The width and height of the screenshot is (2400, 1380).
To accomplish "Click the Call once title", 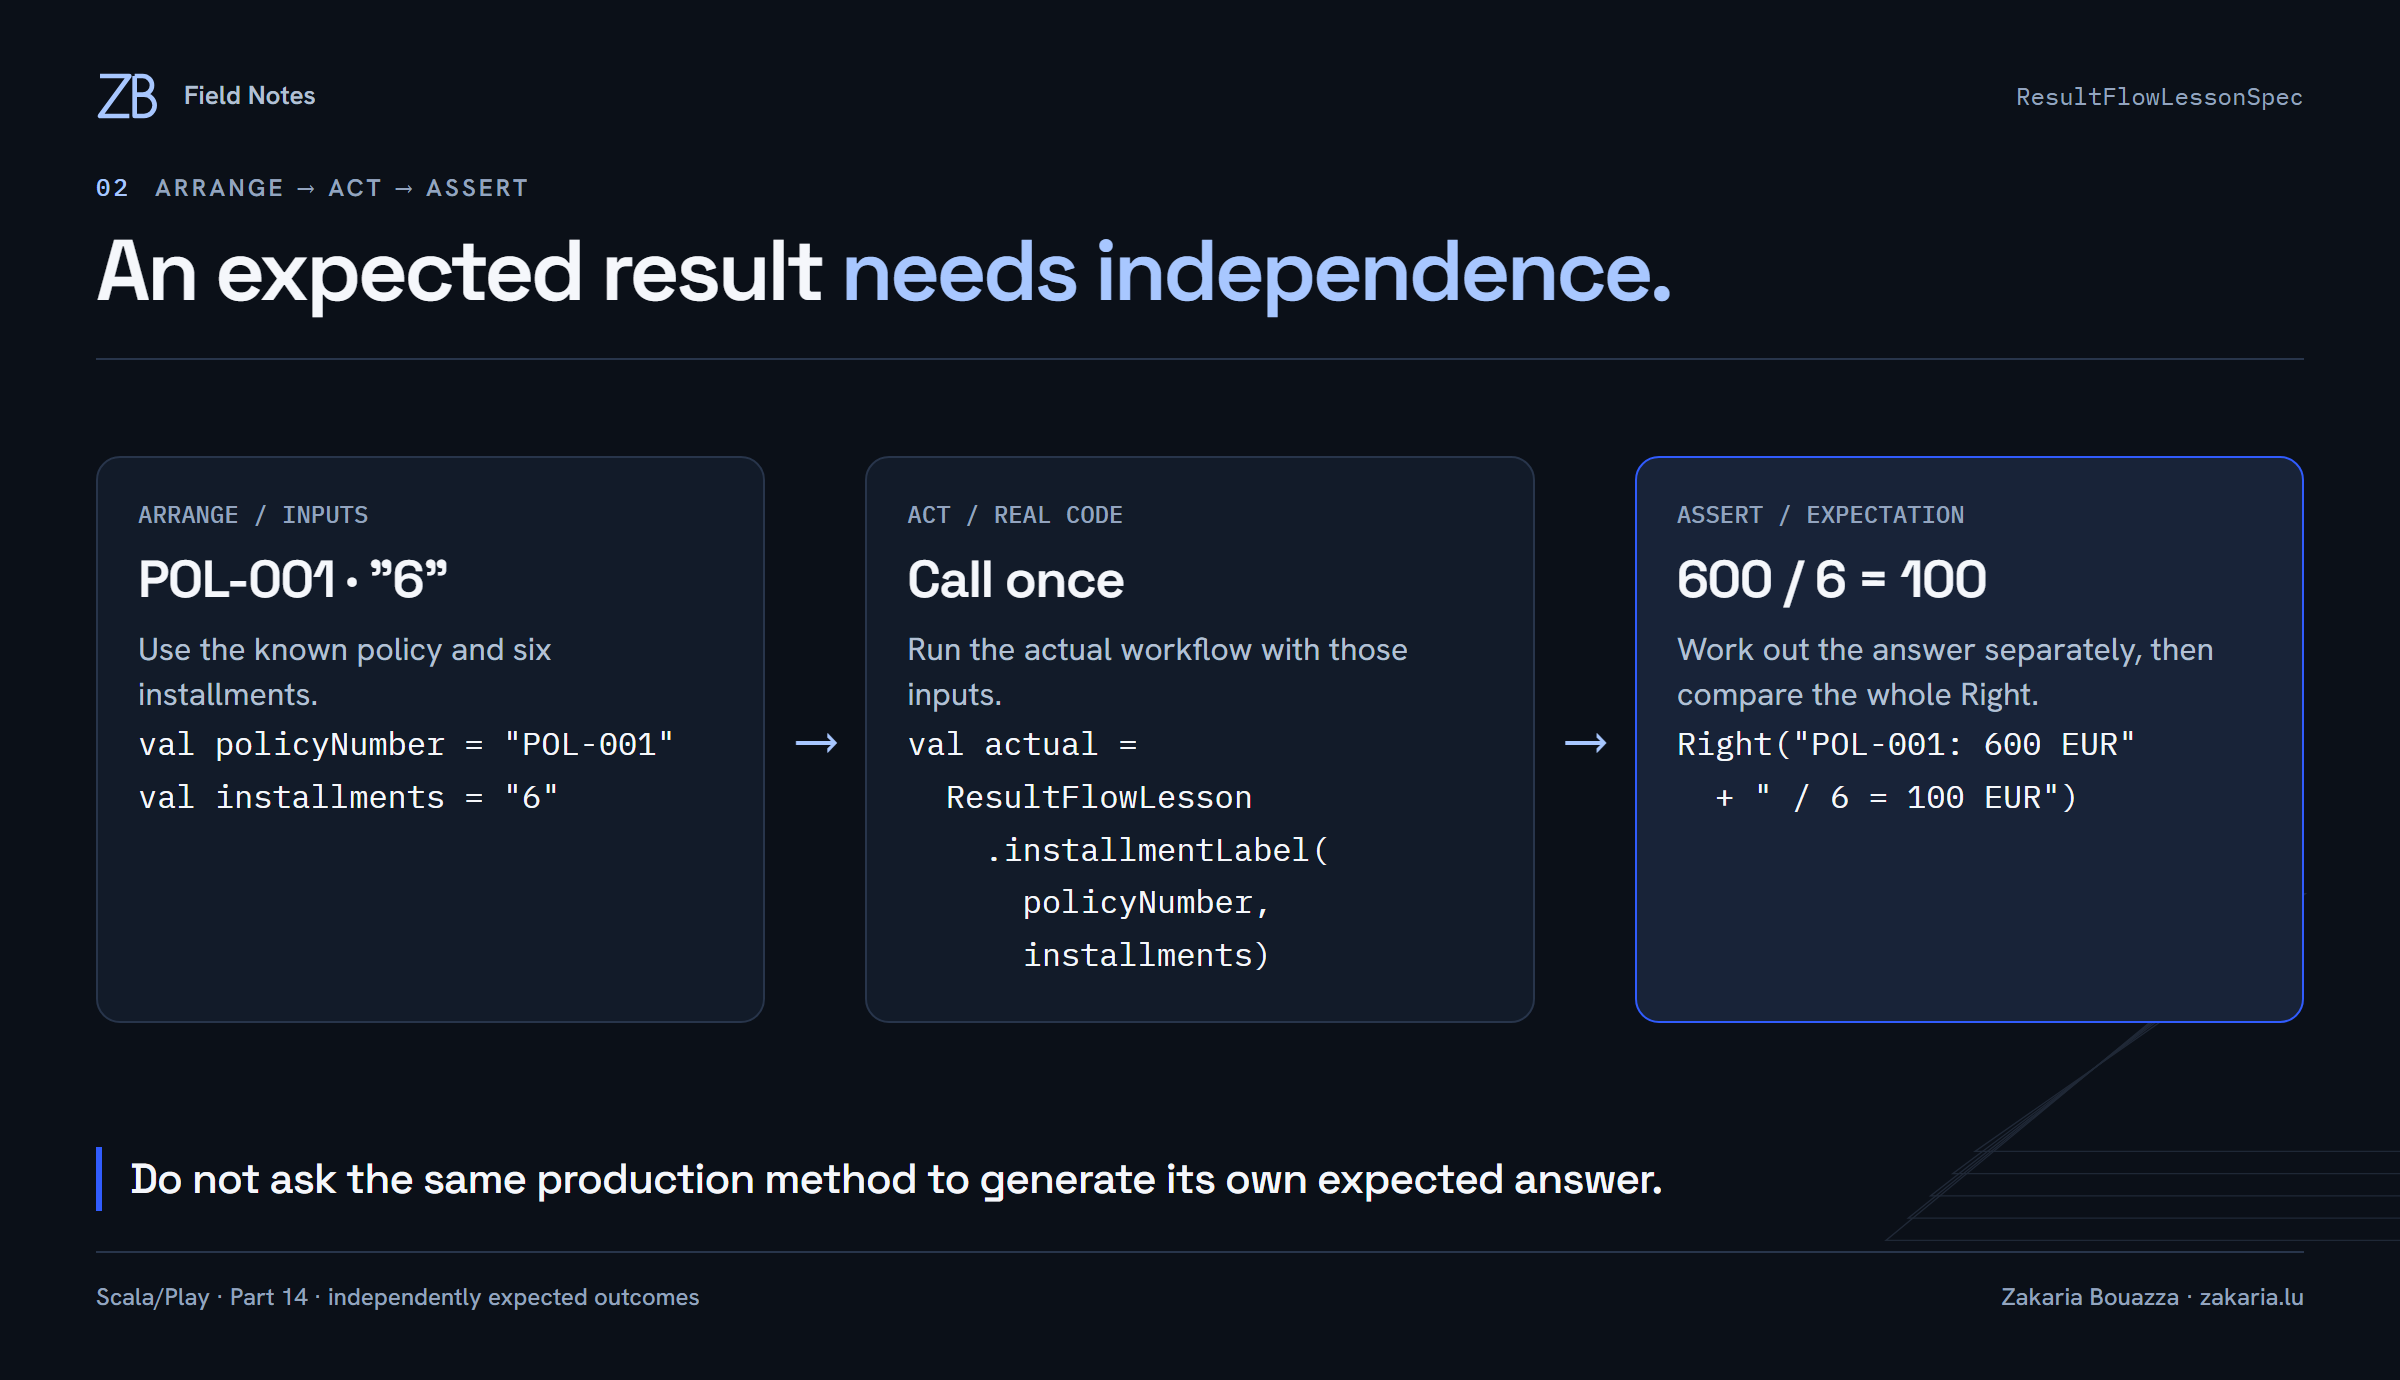I will point(1016,580).
